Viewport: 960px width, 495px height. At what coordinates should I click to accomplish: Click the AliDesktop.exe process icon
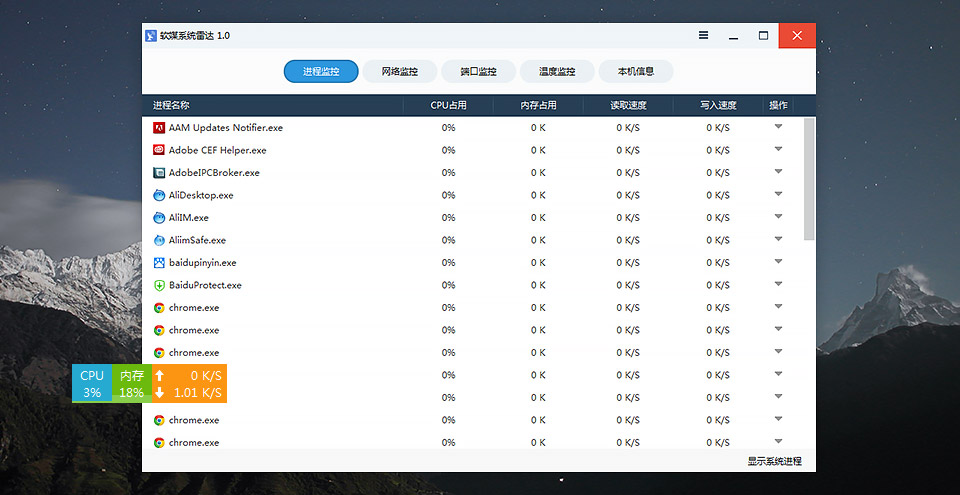tap(159, 195)
